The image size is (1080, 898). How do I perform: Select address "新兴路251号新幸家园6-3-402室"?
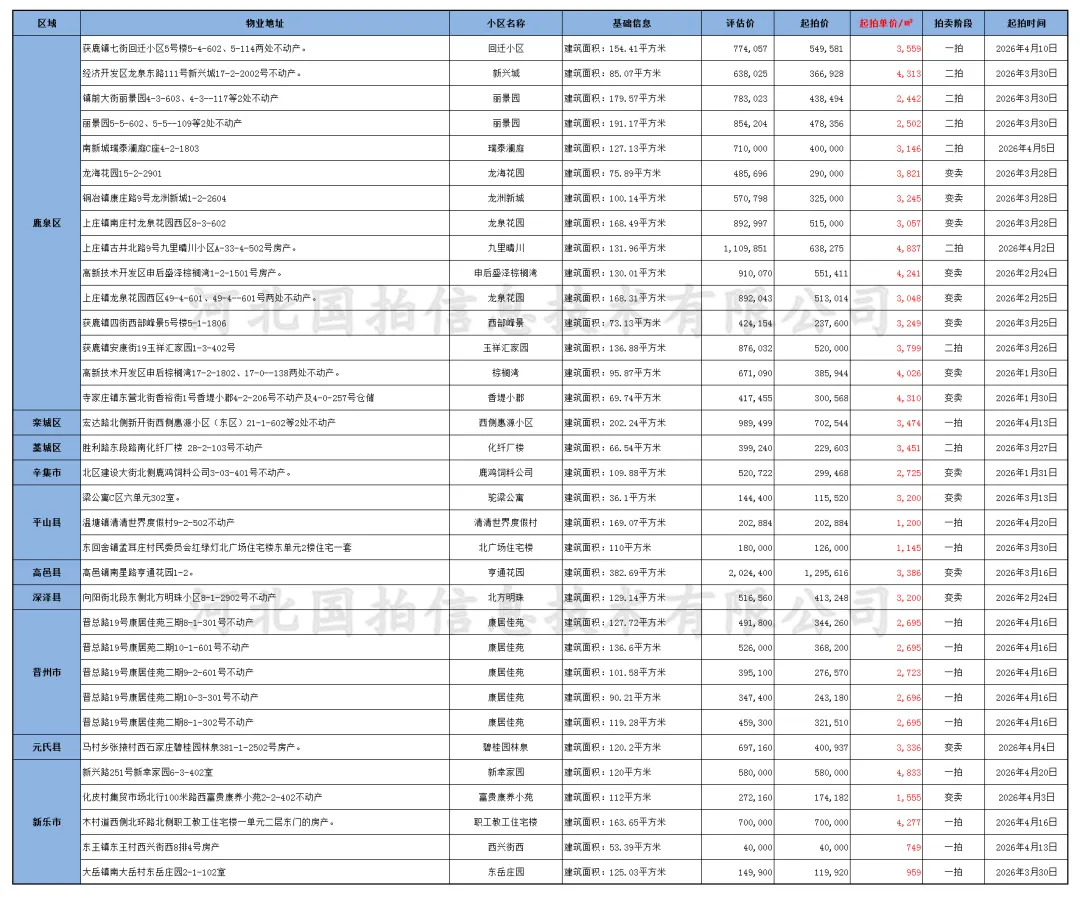(148, 772)
